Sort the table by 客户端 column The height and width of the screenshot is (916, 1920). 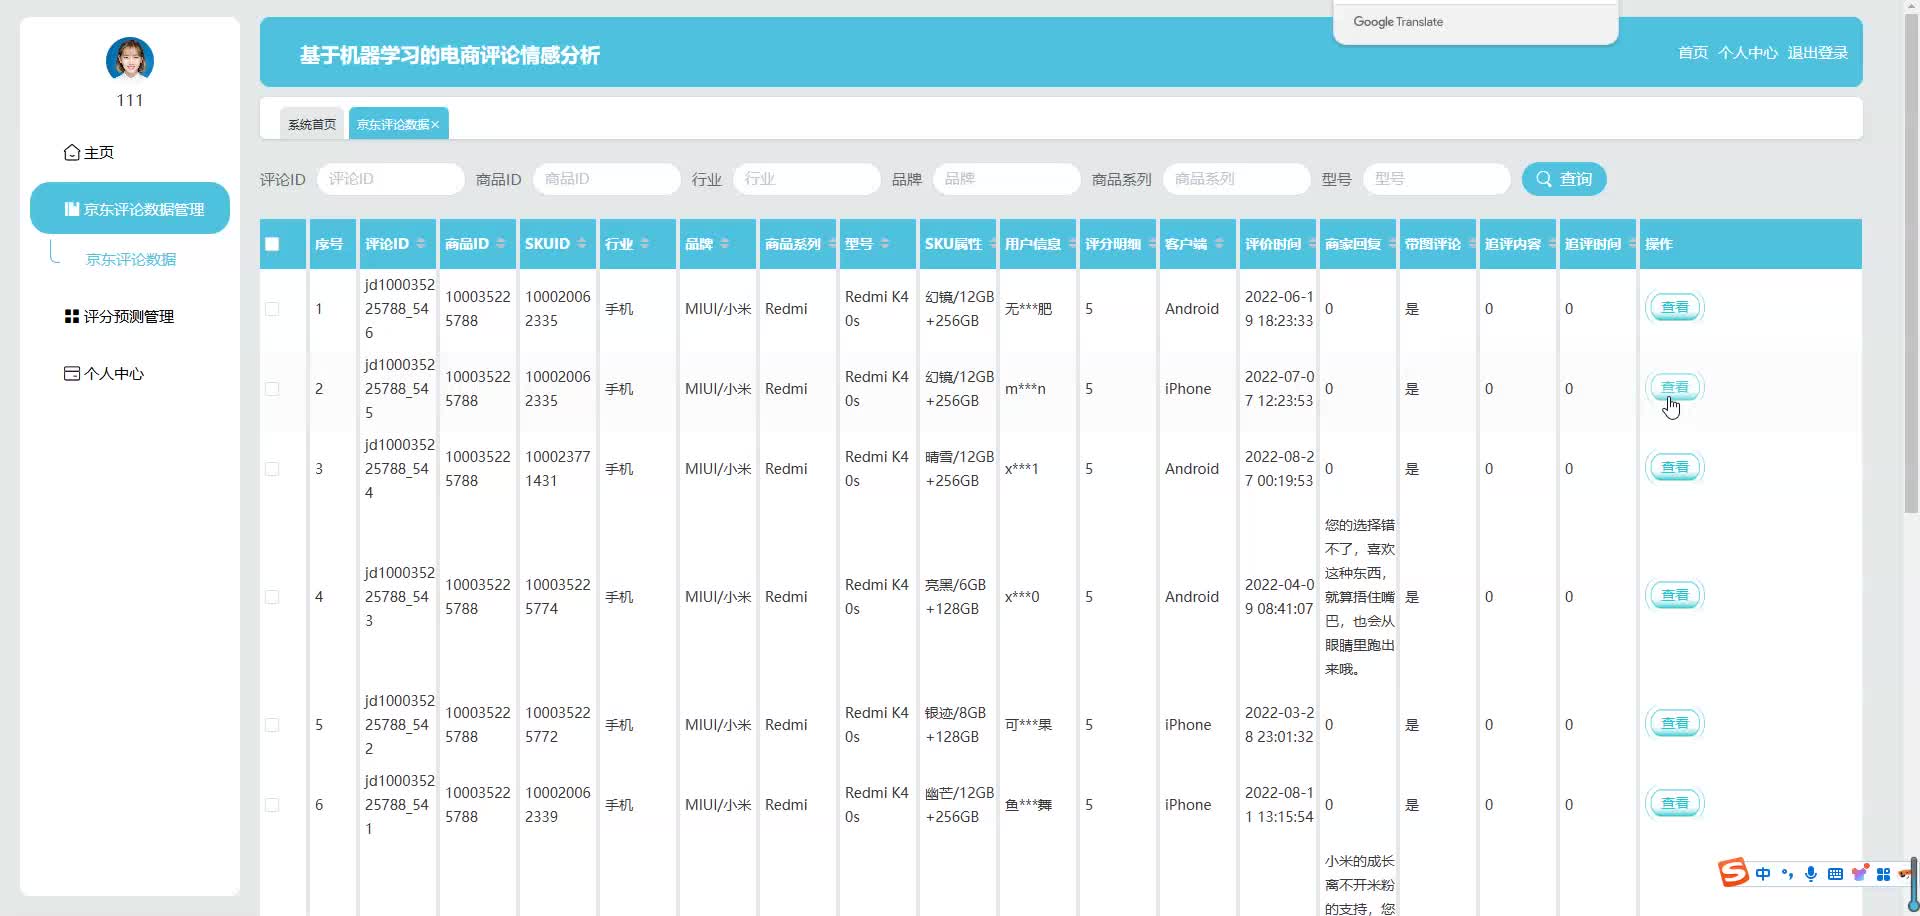pos(1219,244)
